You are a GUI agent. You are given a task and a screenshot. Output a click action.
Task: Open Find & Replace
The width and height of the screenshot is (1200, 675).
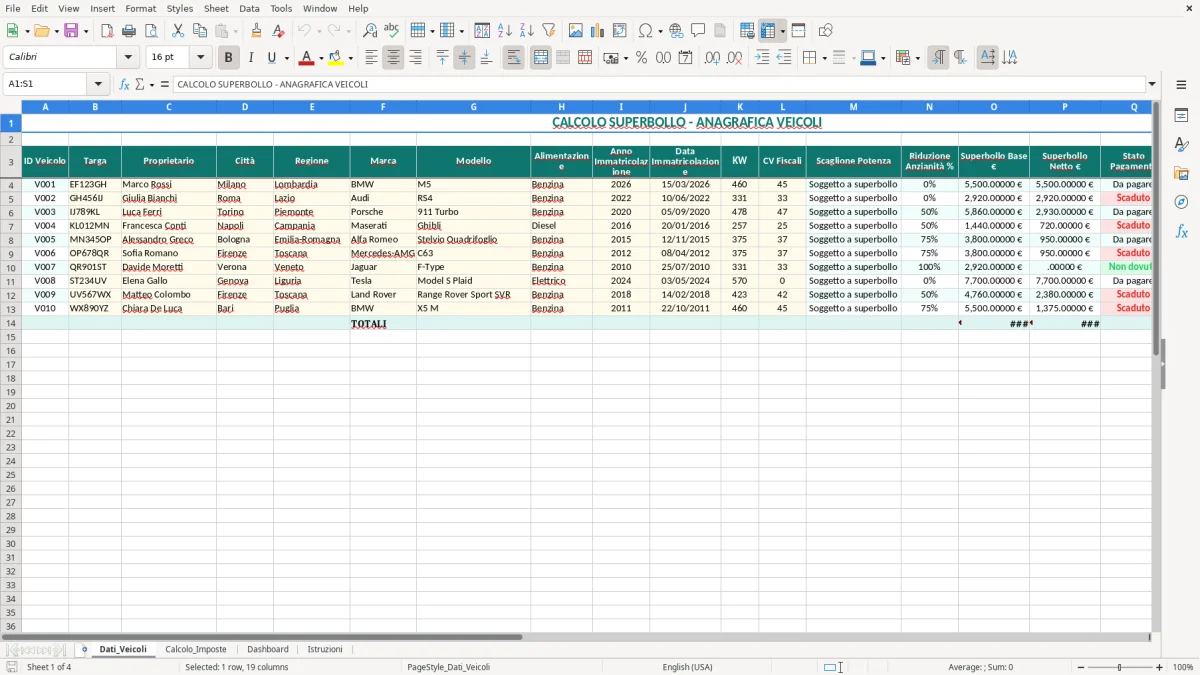click(x=370, y=31)
